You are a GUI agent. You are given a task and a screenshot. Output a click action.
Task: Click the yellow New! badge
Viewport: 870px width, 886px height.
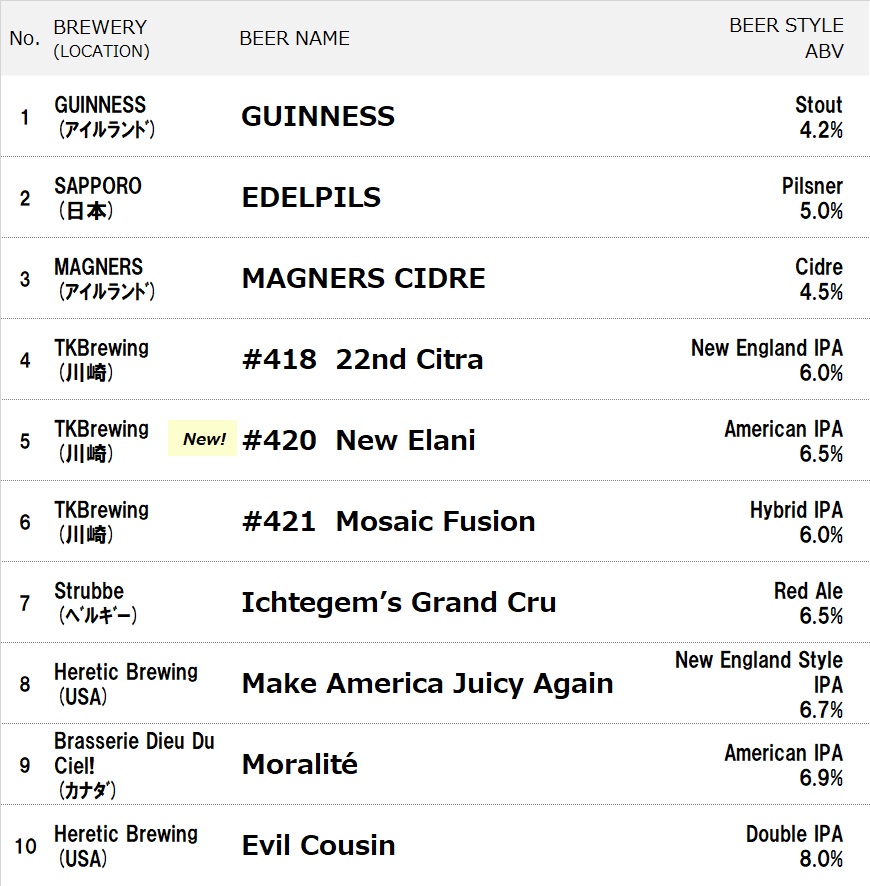(x=204, y=439)
